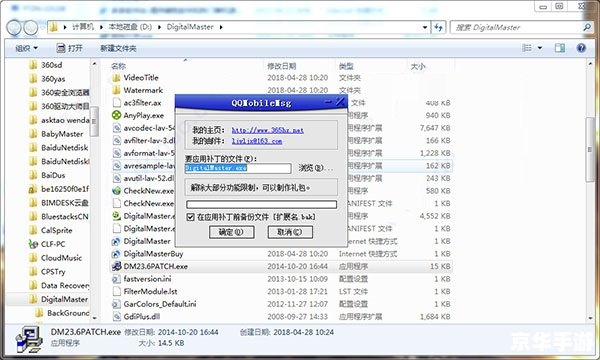This screenshot has height=360, width=600.
Task: Click 新建文件夹 in toolbar
Action: (x=118, y=48)
